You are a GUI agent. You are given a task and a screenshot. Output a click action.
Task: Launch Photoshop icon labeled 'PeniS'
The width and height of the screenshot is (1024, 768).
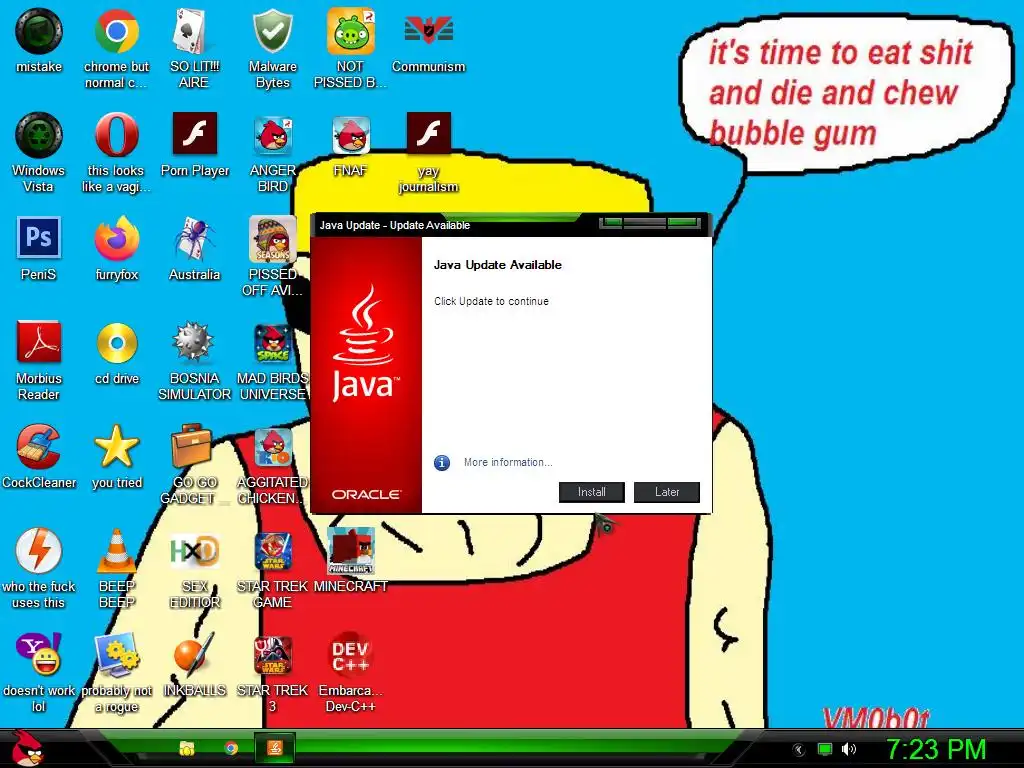tap(39, 248)
